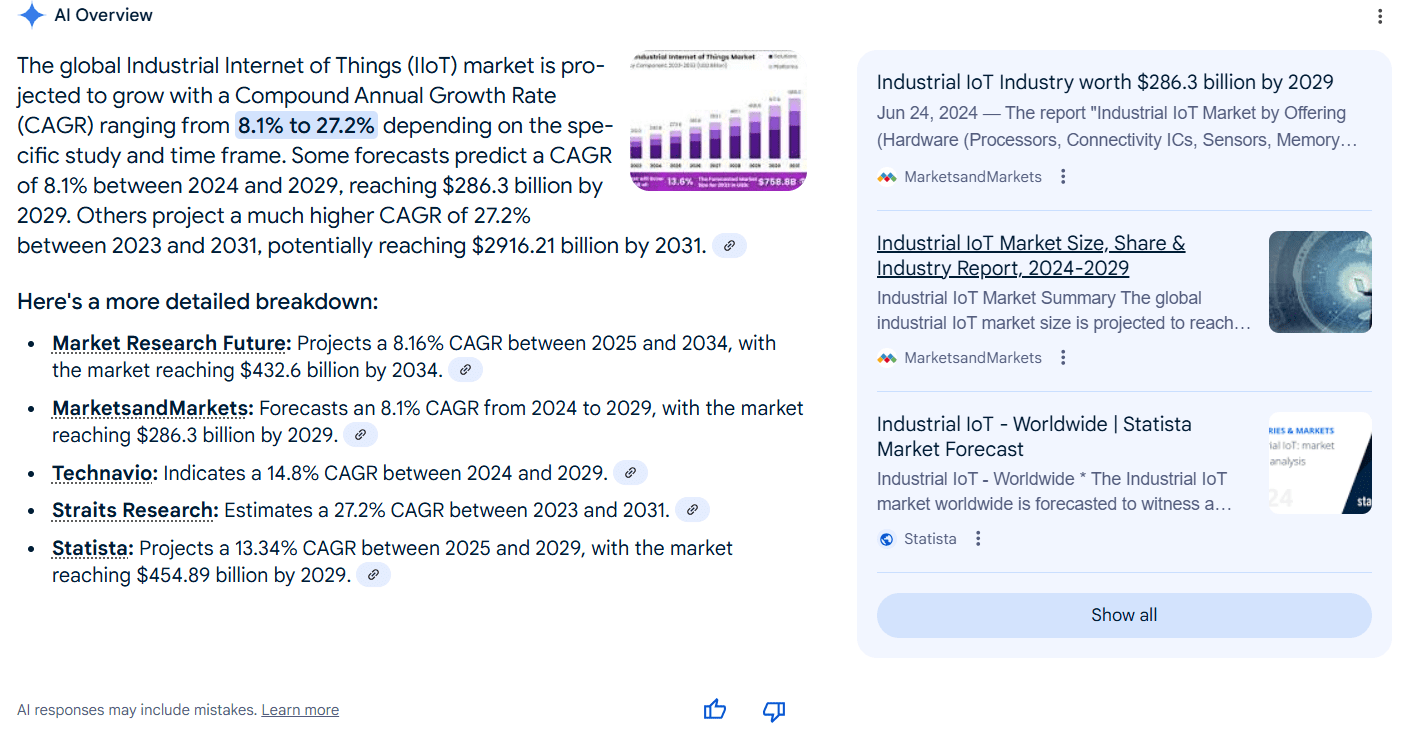Viewport: 1406px width, 738px height.
Task: Click the link icon next to the Technavio bullet
Action: pyautogui.click(x=630, y=472)
